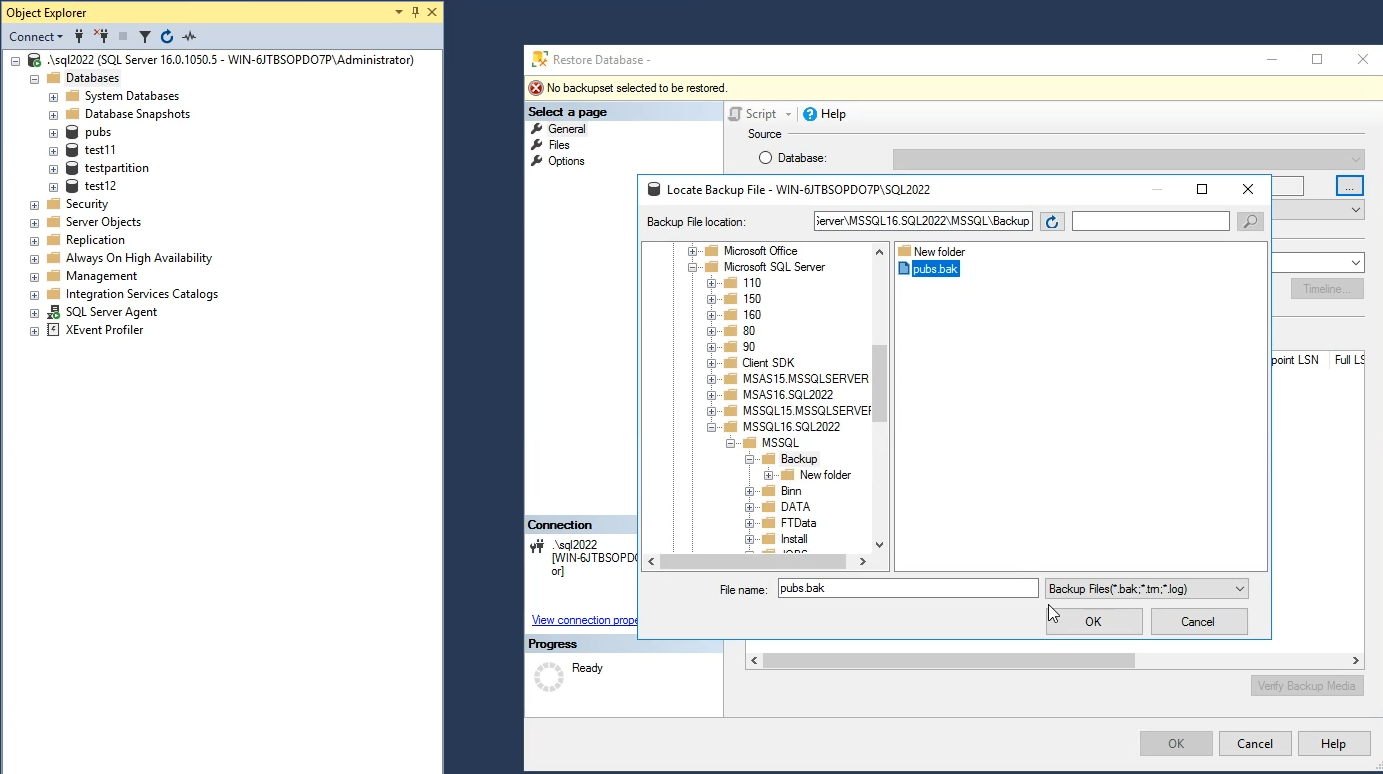Click the Script icon in Restore Database toolbar
This screenshot has height=774, width=1383.
(x=736, y=114)
